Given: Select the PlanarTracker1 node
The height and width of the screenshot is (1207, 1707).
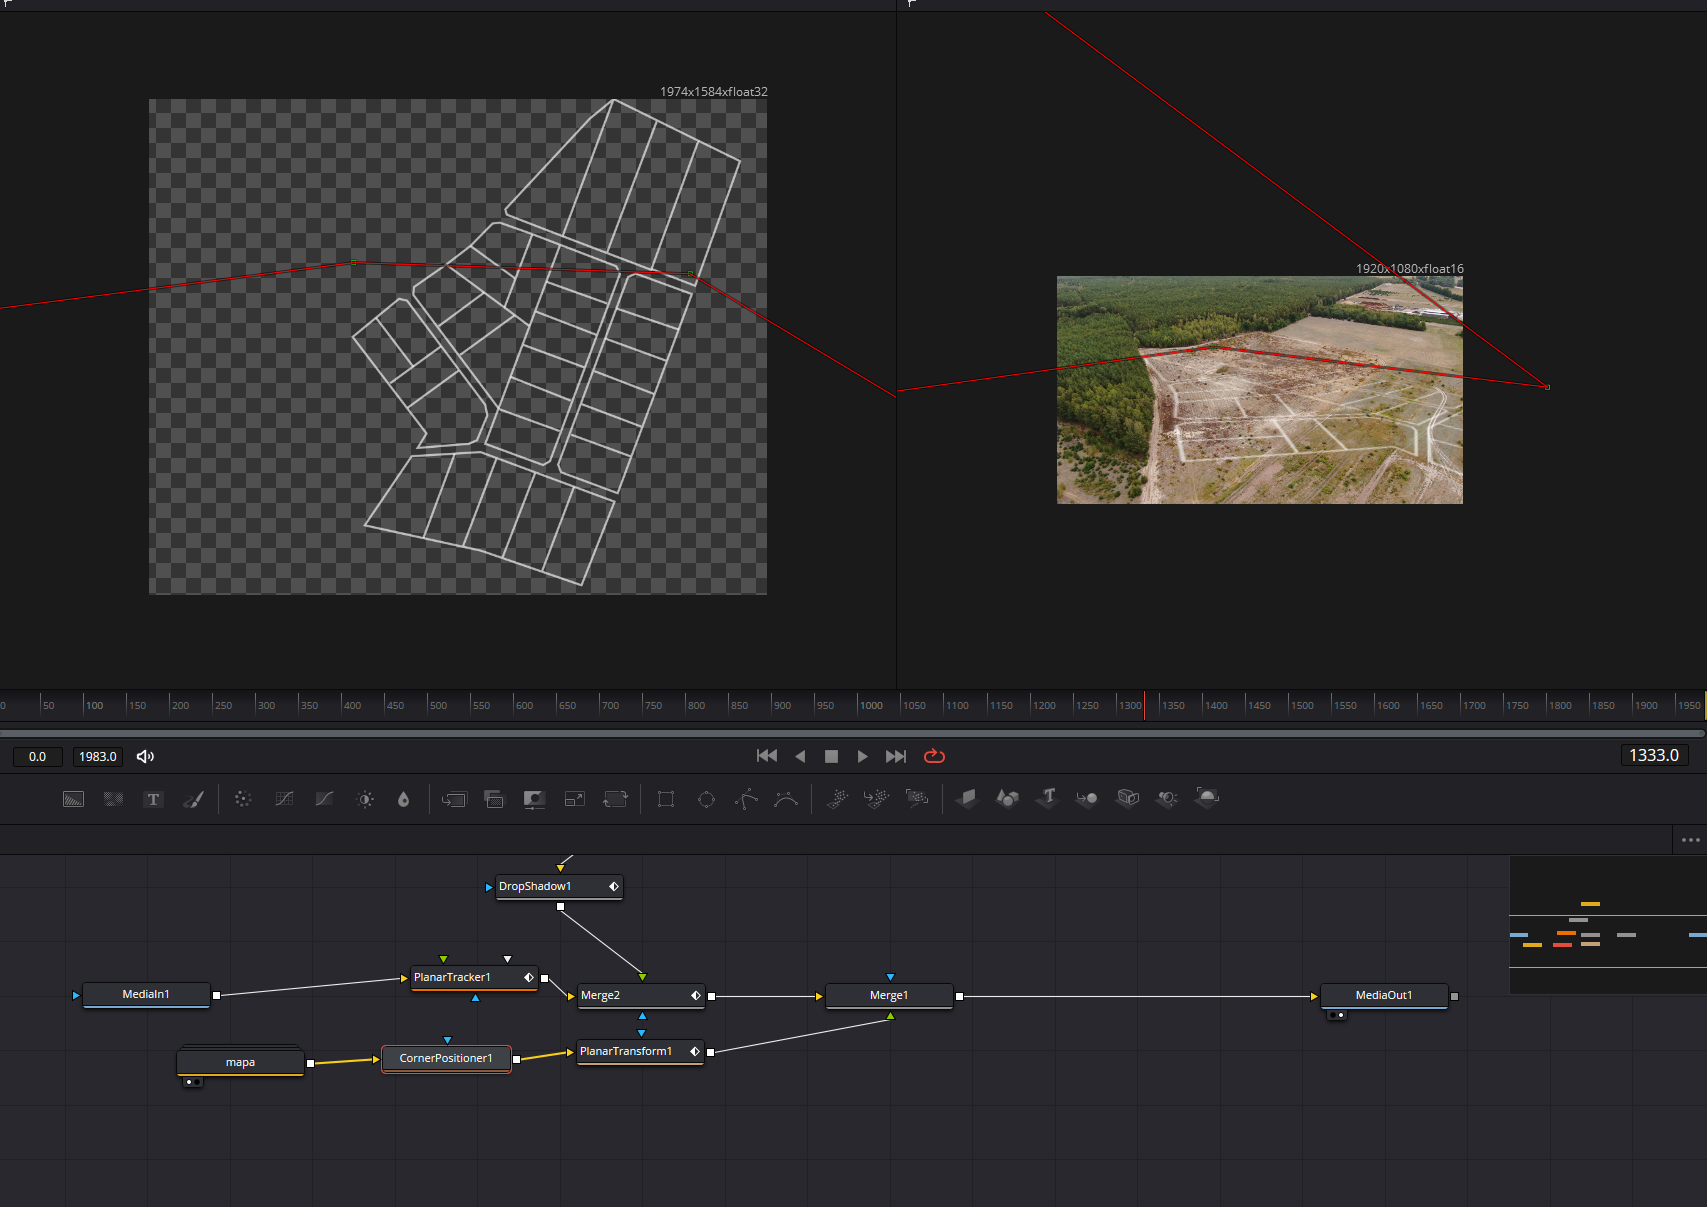Looking at the screenshot, I should point(475,978).
